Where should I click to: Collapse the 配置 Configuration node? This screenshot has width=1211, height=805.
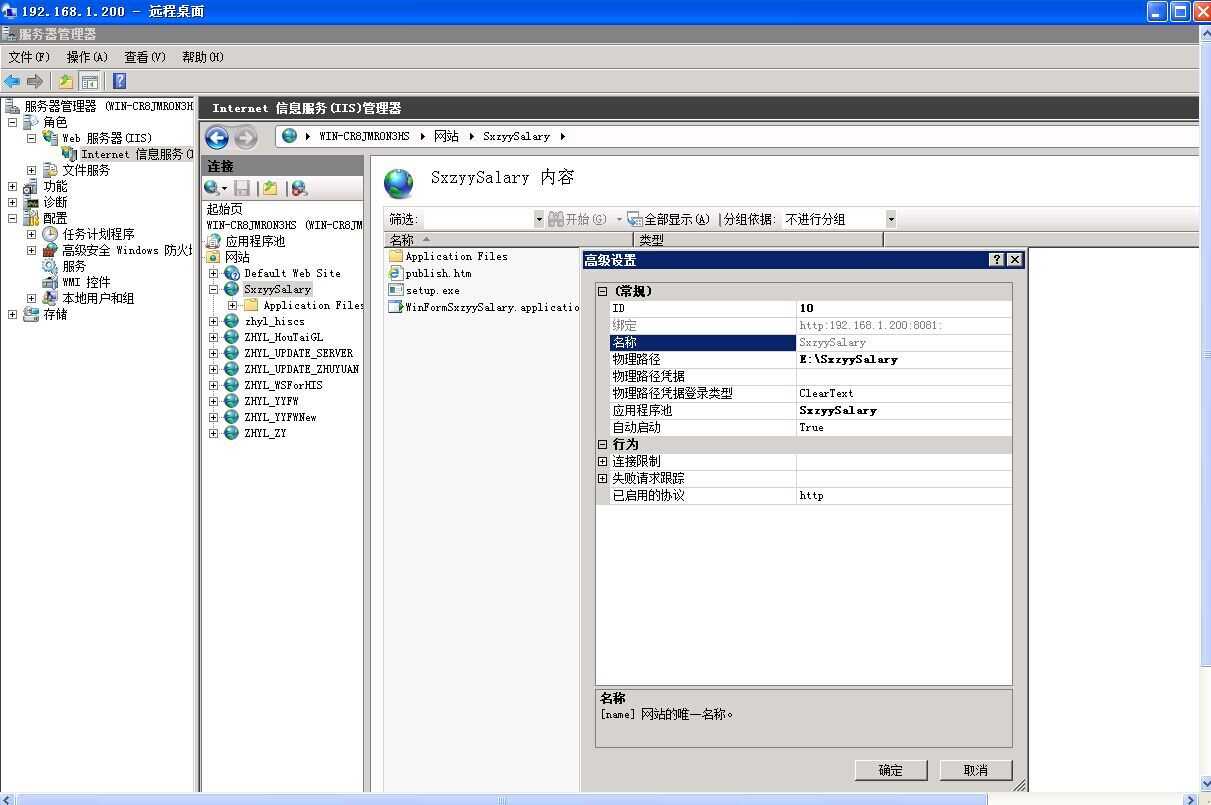[12, 218]
